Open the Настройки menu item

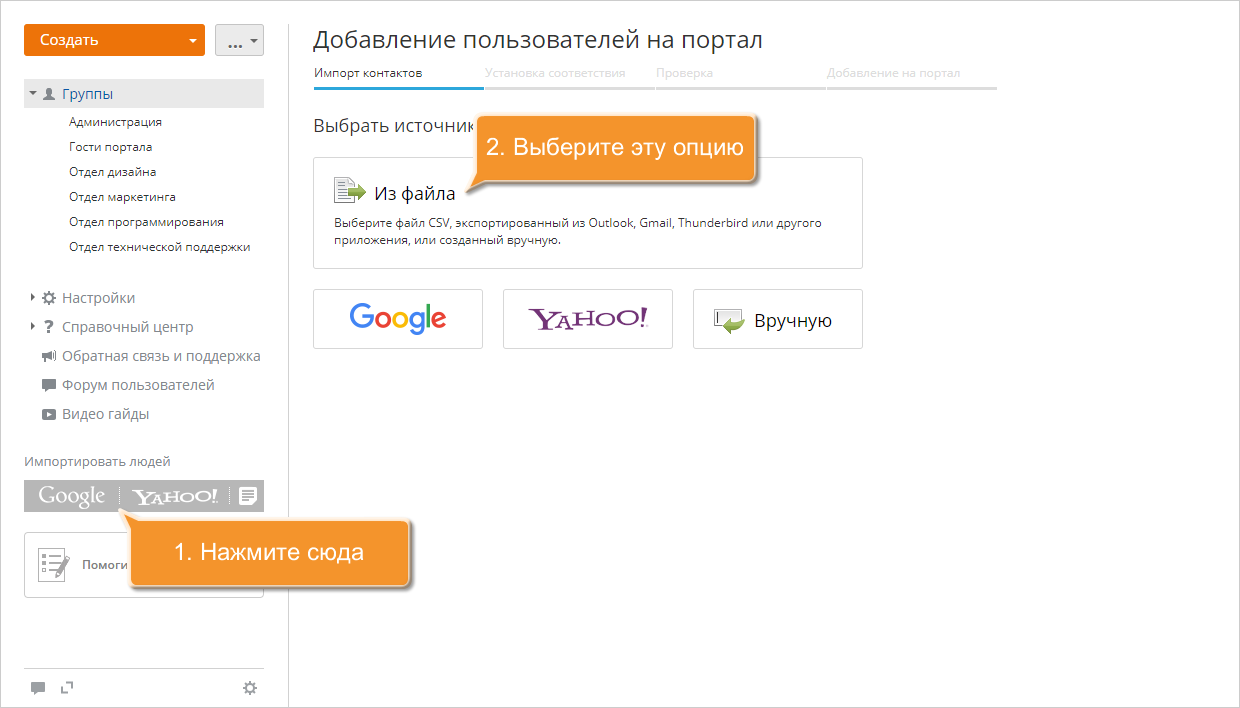click(98, 298)
